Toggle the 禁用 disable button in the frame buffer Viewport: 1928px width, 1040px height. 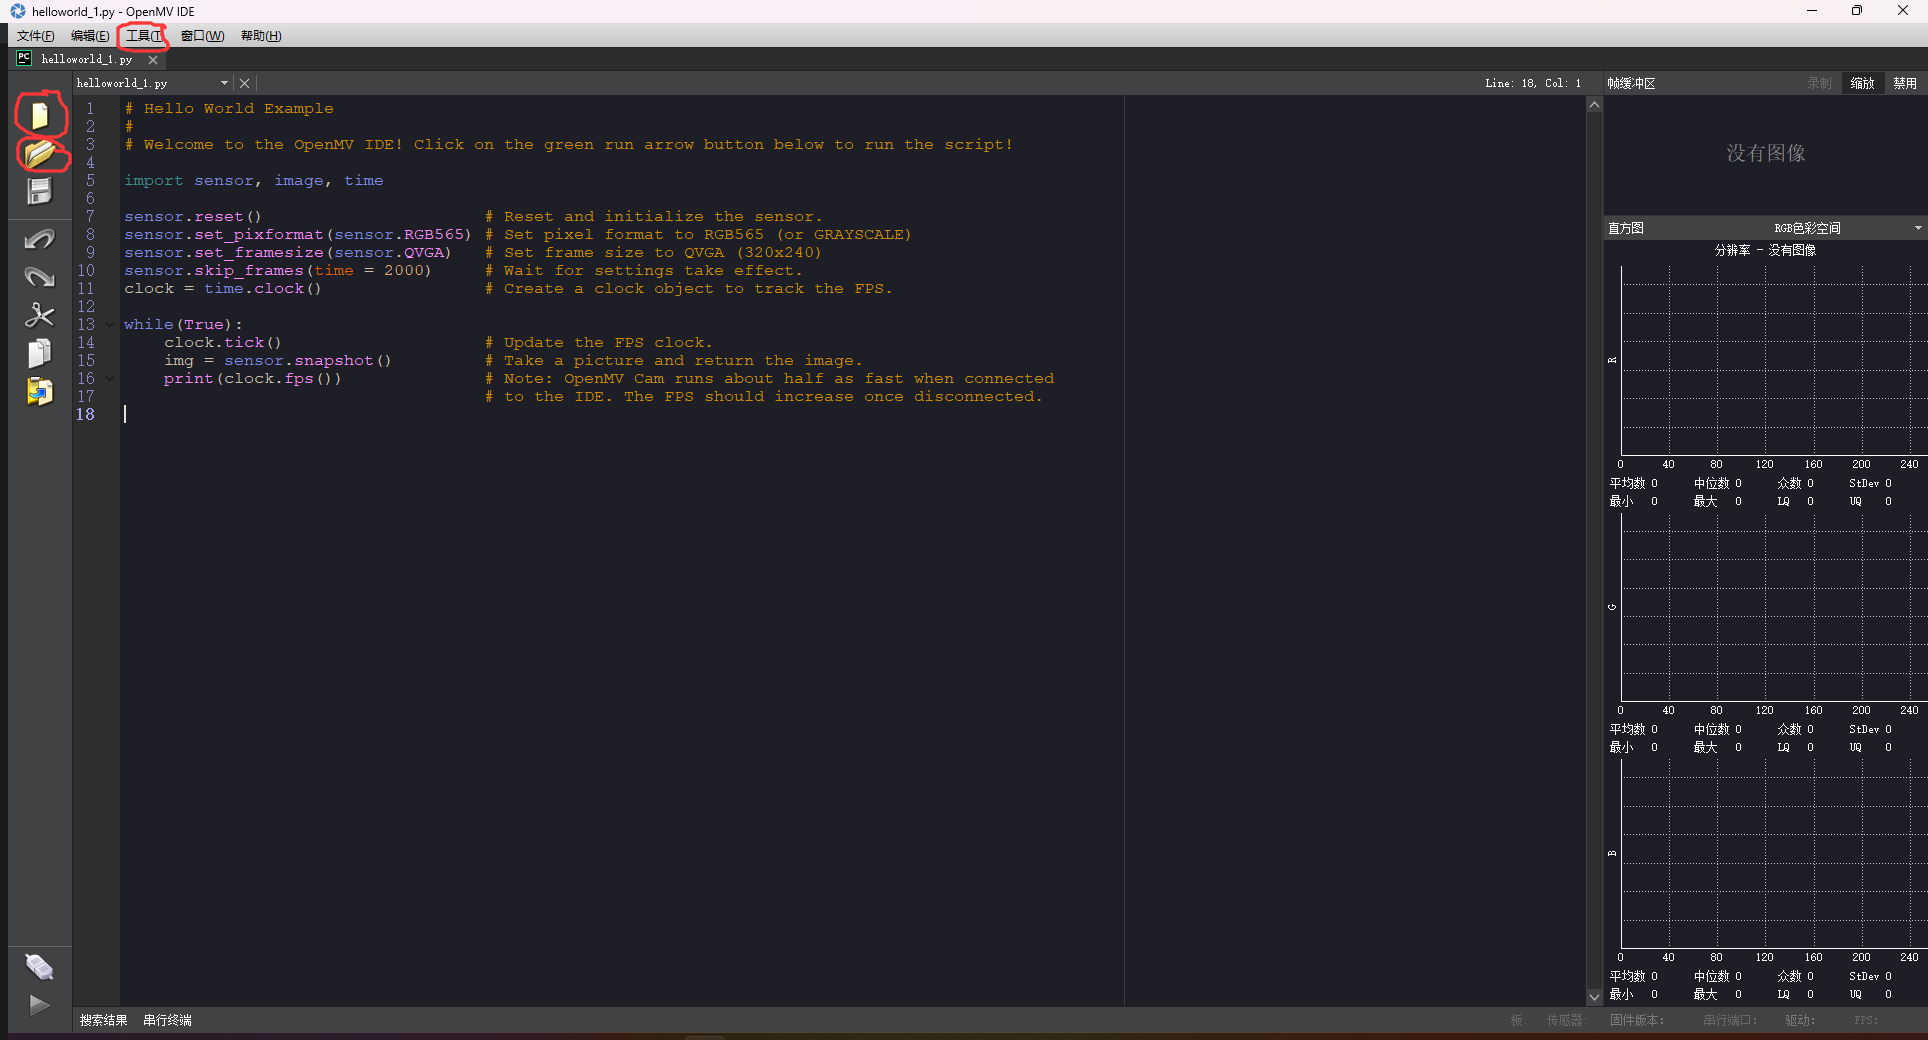tap(1905, 83)
